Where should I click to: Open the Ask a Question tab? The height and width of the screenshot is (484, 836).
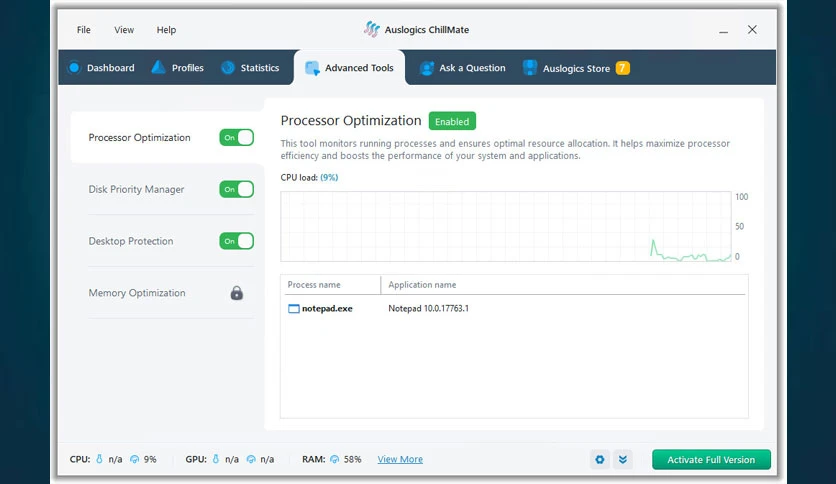point(462,68)
